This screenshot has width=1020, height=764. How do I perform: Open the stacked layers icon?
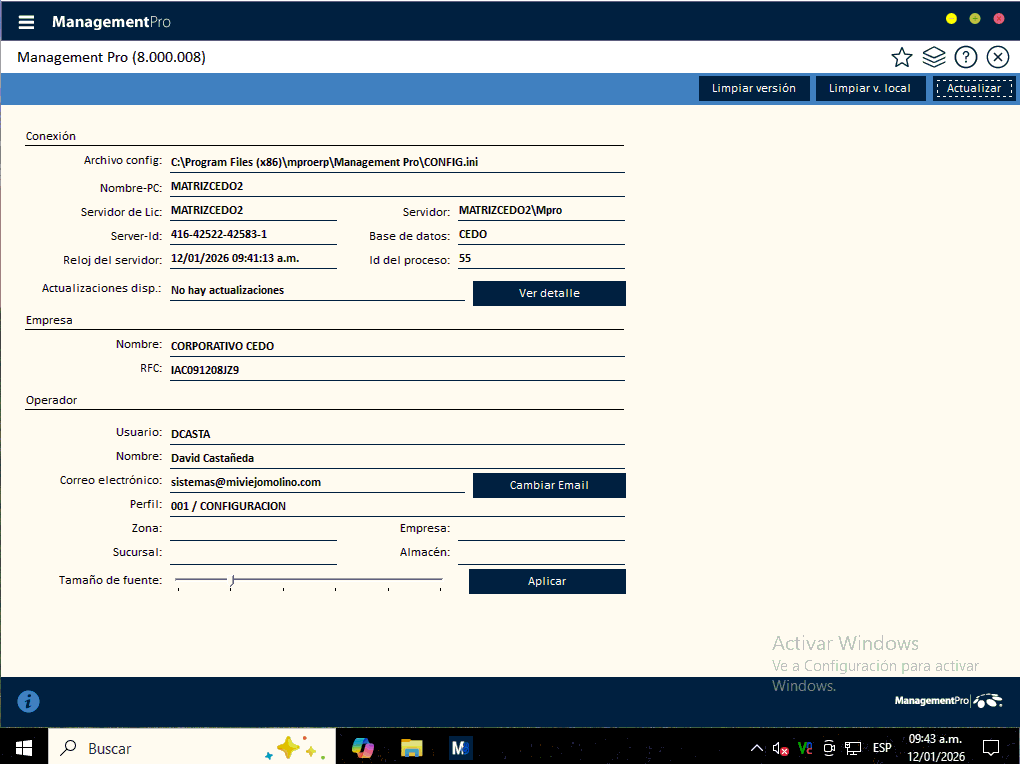coord(934,57)
